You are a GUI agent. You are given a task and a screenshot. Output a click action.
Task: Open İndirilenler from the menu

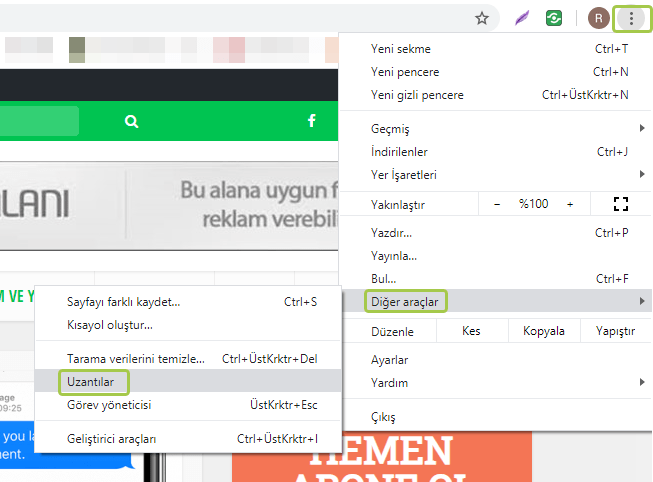496,152
